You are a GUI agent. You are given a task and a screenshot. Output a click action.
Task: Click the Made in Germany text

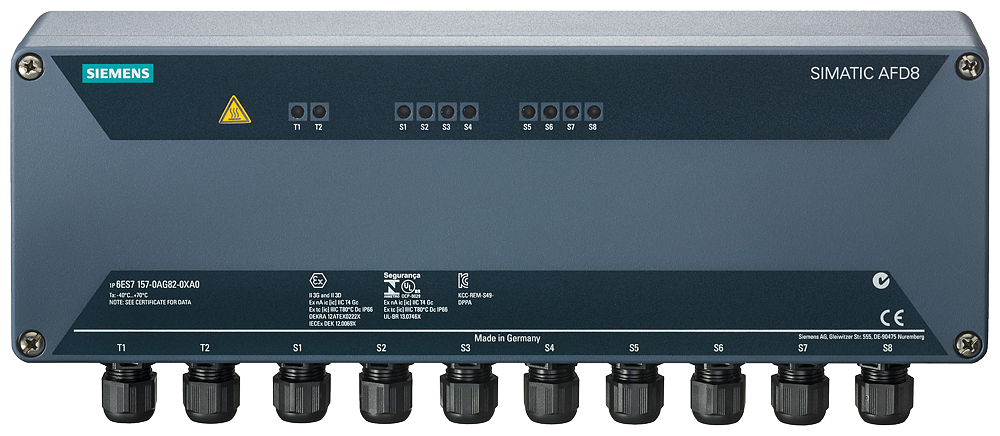click(x=508, y=338)
